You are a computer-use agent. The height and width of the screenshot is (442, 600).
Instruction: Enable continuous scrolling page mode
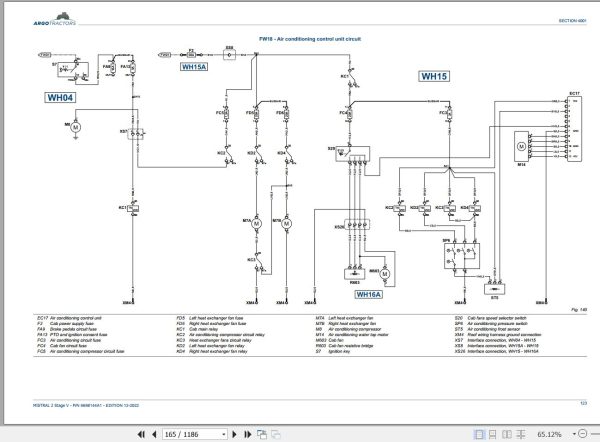point(492,434)
